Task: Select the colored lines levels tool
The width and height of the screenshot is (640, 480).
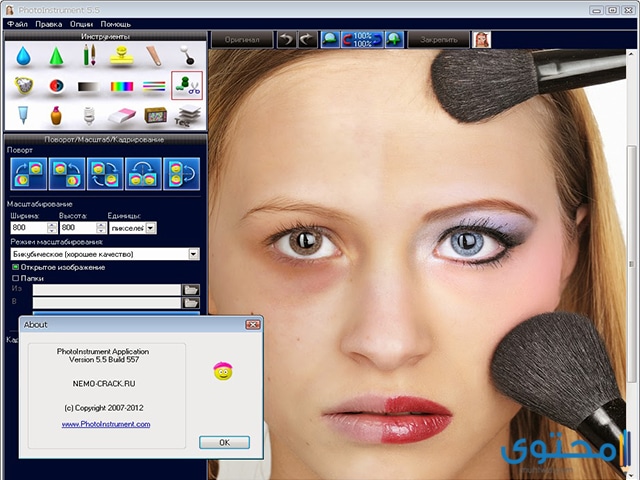Action: 154,86
